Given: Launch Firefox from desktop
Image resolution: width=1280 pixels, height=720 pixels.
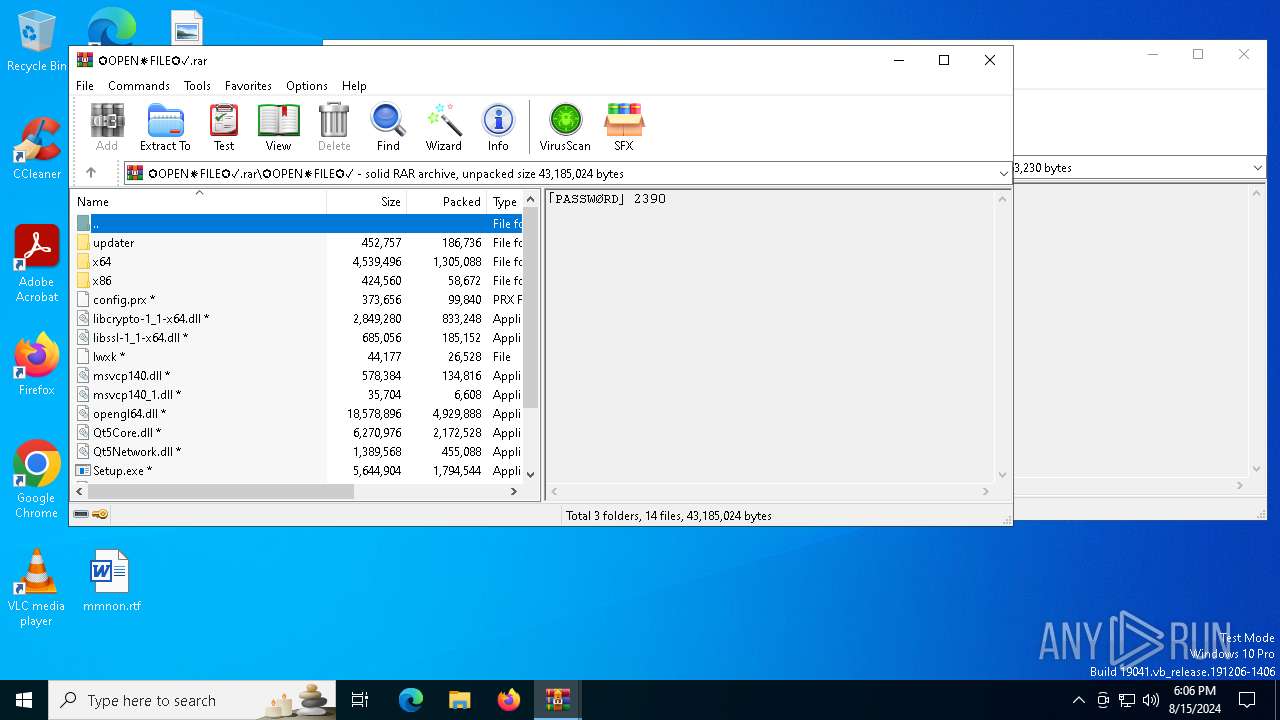Looking at the screenshot, I should coord(37,364).
